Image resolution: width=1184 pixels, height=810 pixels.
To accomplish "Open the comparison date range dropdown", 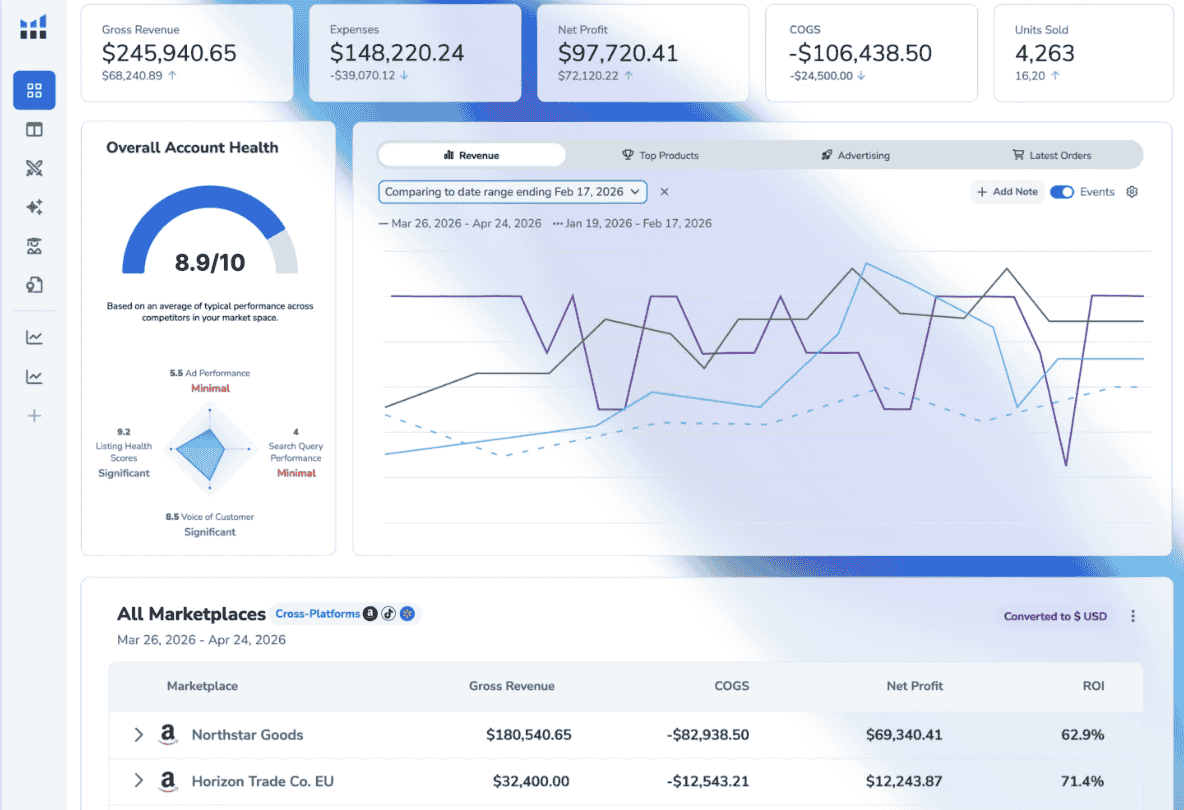I will click(x=513, y=192).
